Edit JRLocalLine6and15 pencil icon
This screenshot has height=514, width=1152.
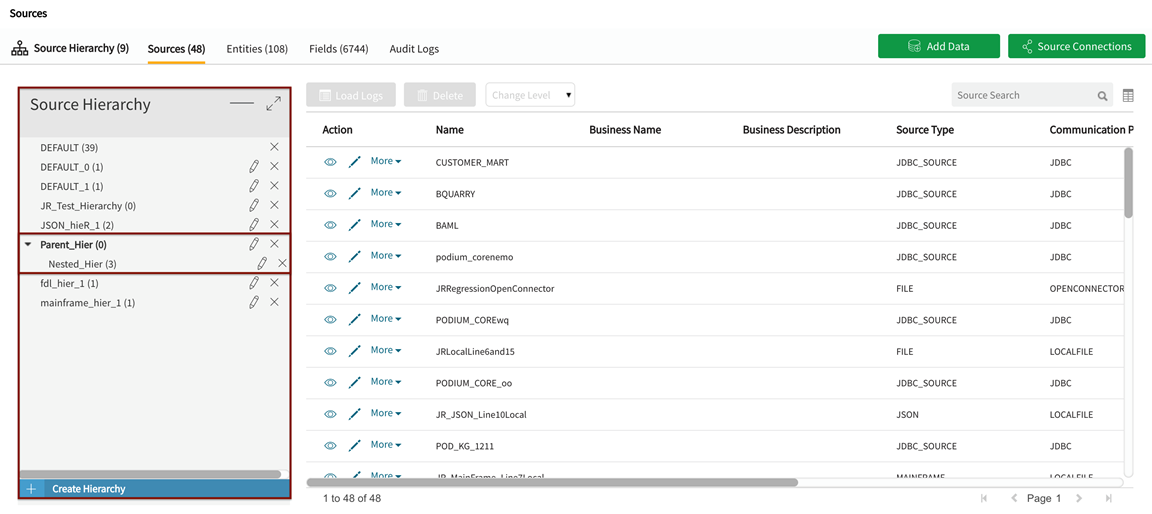tap(355, 351)
